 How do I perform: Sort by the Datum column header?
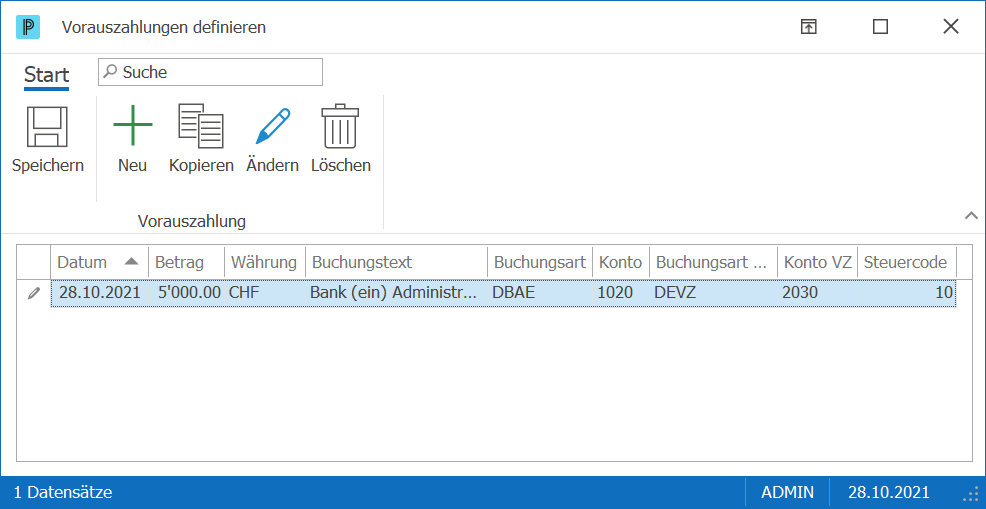click(99, 262)
